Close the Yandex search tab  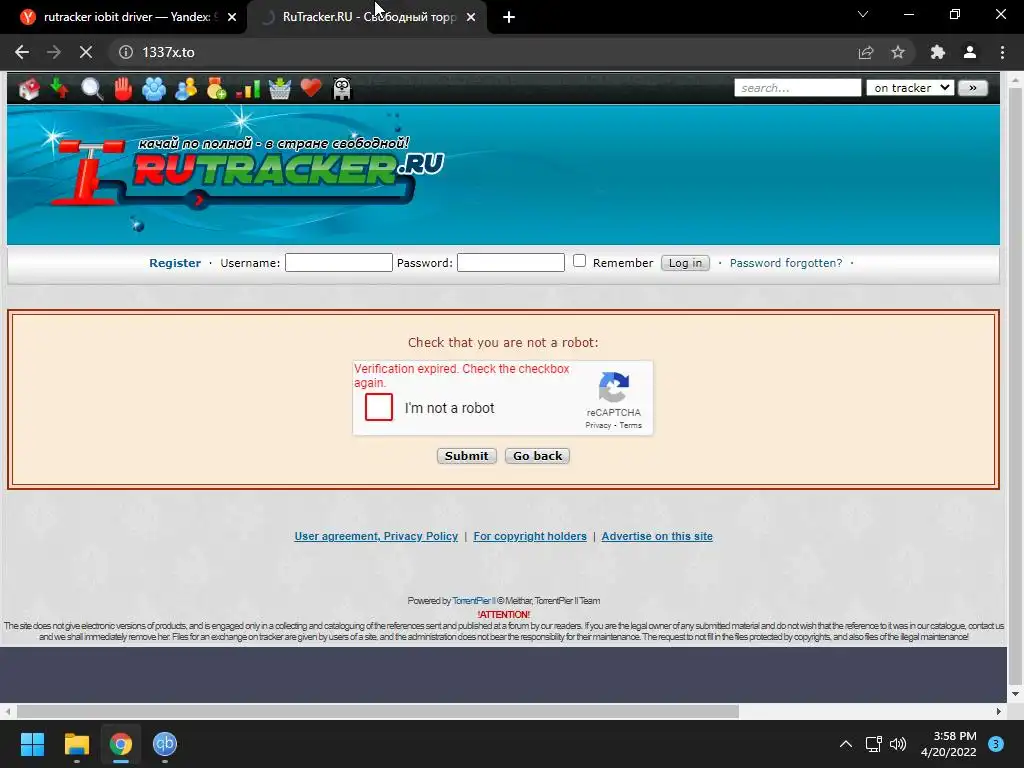tap(232, 17)
